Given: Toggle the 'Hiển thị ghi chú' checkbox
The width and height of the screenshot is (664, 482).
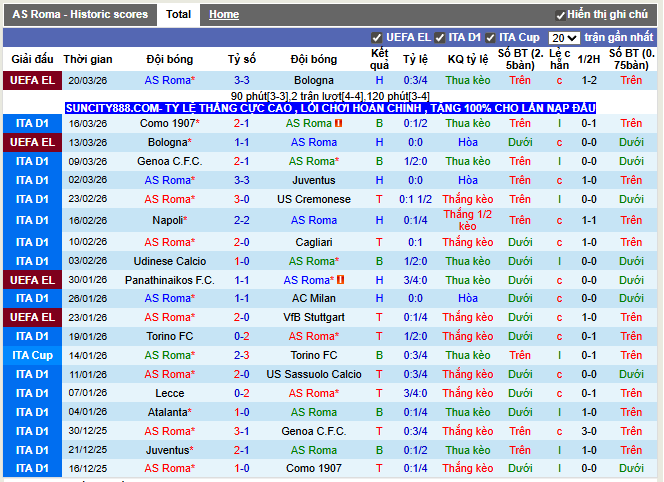Looking at the screenshot, I should click(561, 15).
